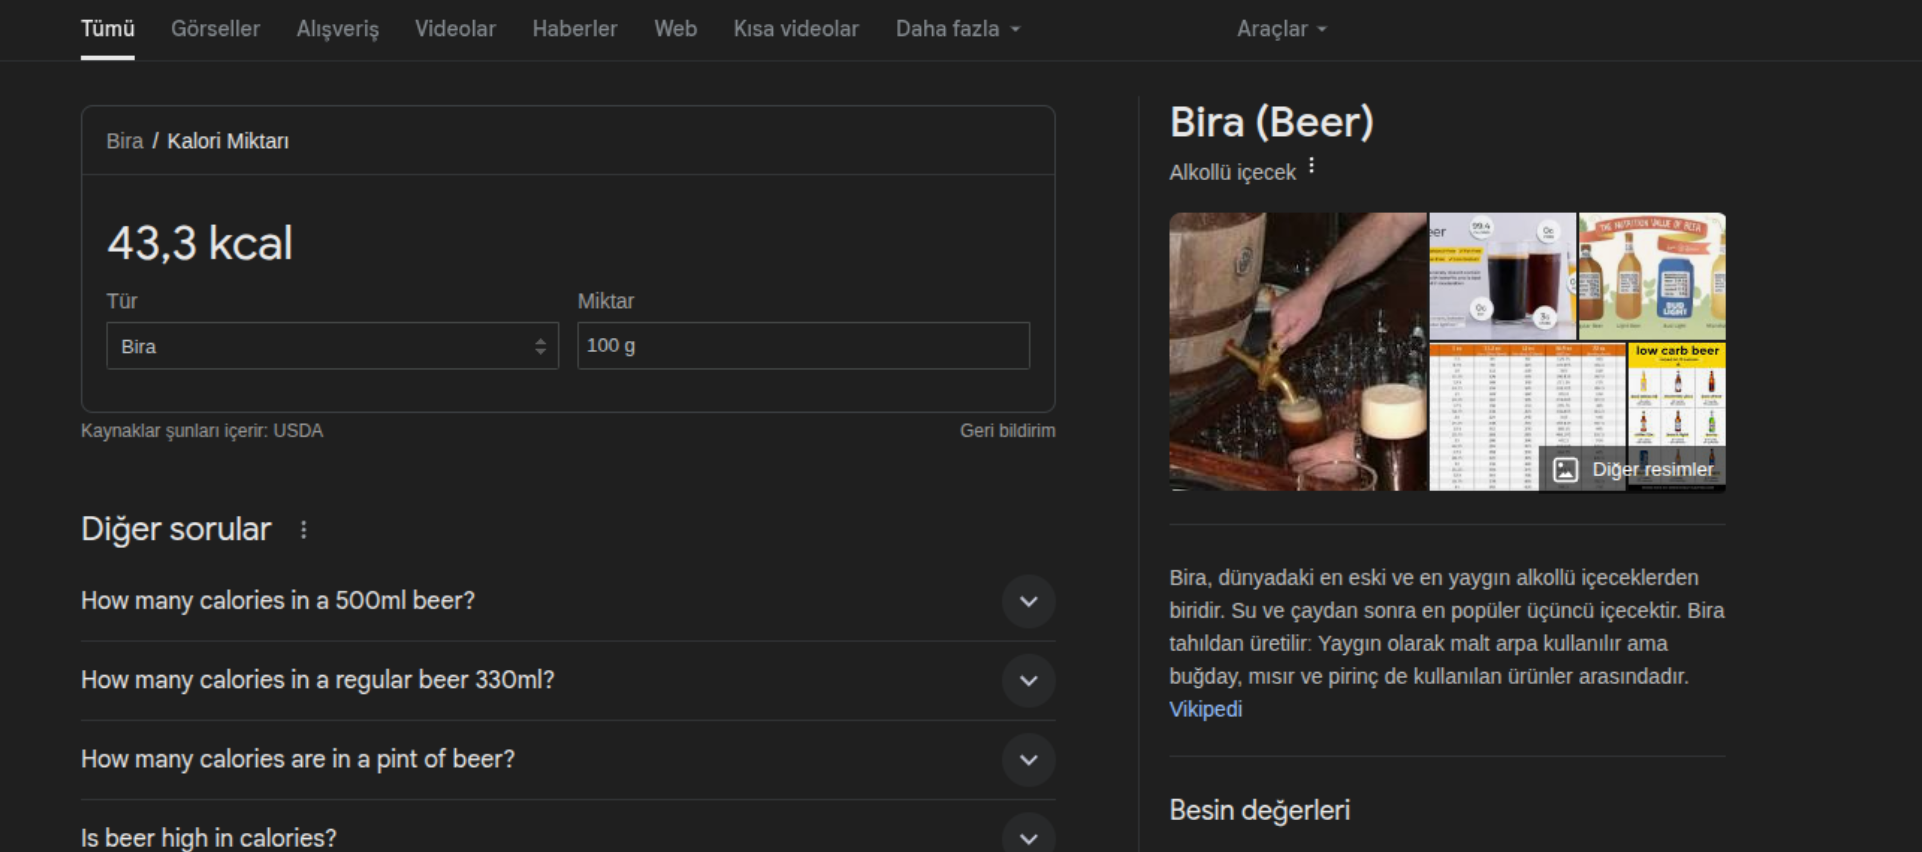Click the Miktar field showing 100 g
The width and height of the screenshot is (1922, 852).
[803, 346]
